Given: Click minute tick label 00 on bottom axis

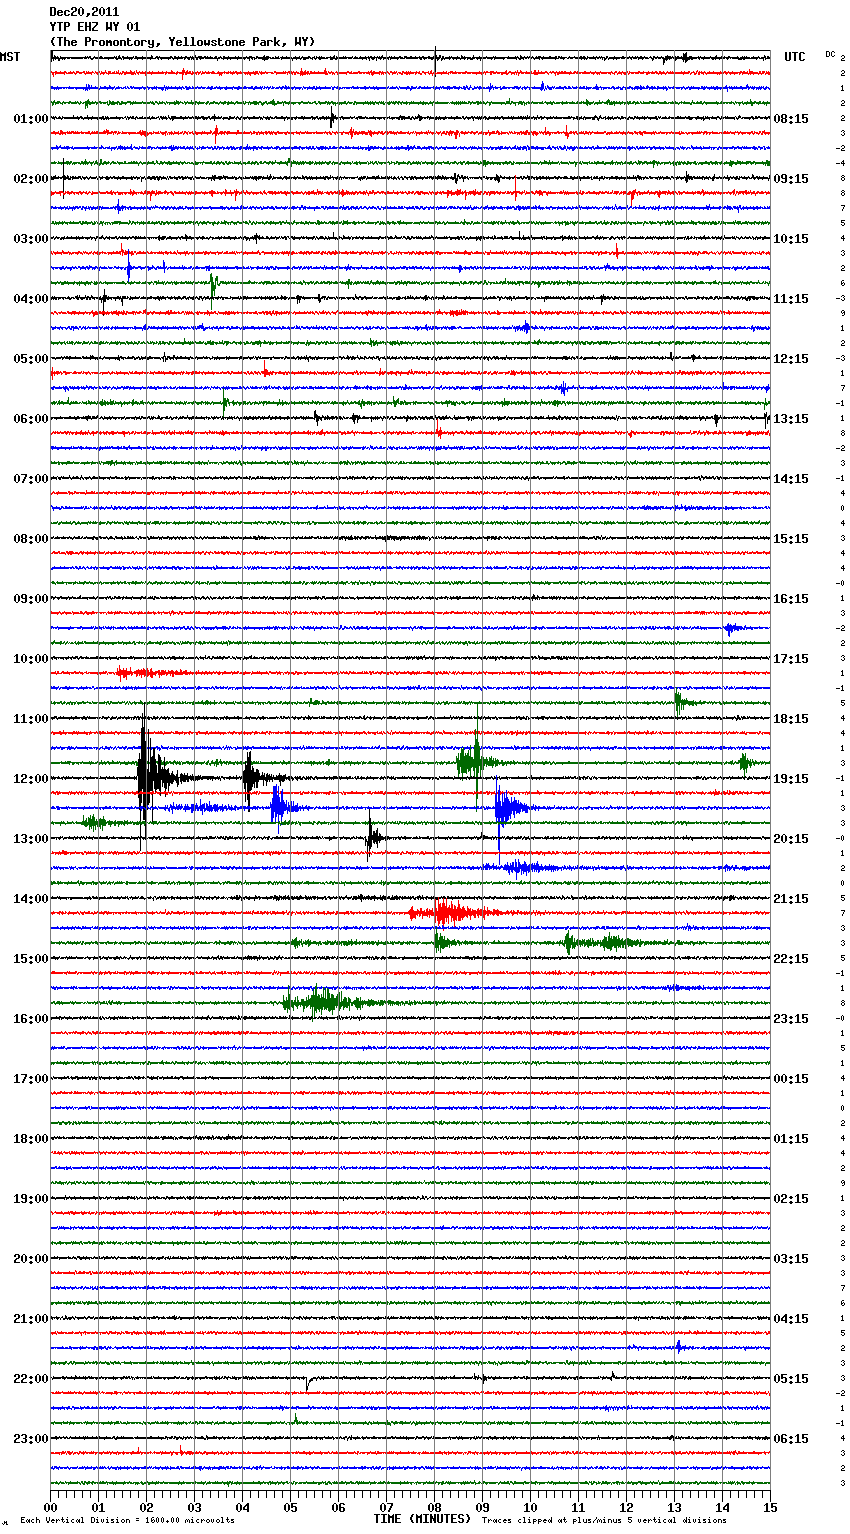Looking at the screenshot, I should [51, 1507].
